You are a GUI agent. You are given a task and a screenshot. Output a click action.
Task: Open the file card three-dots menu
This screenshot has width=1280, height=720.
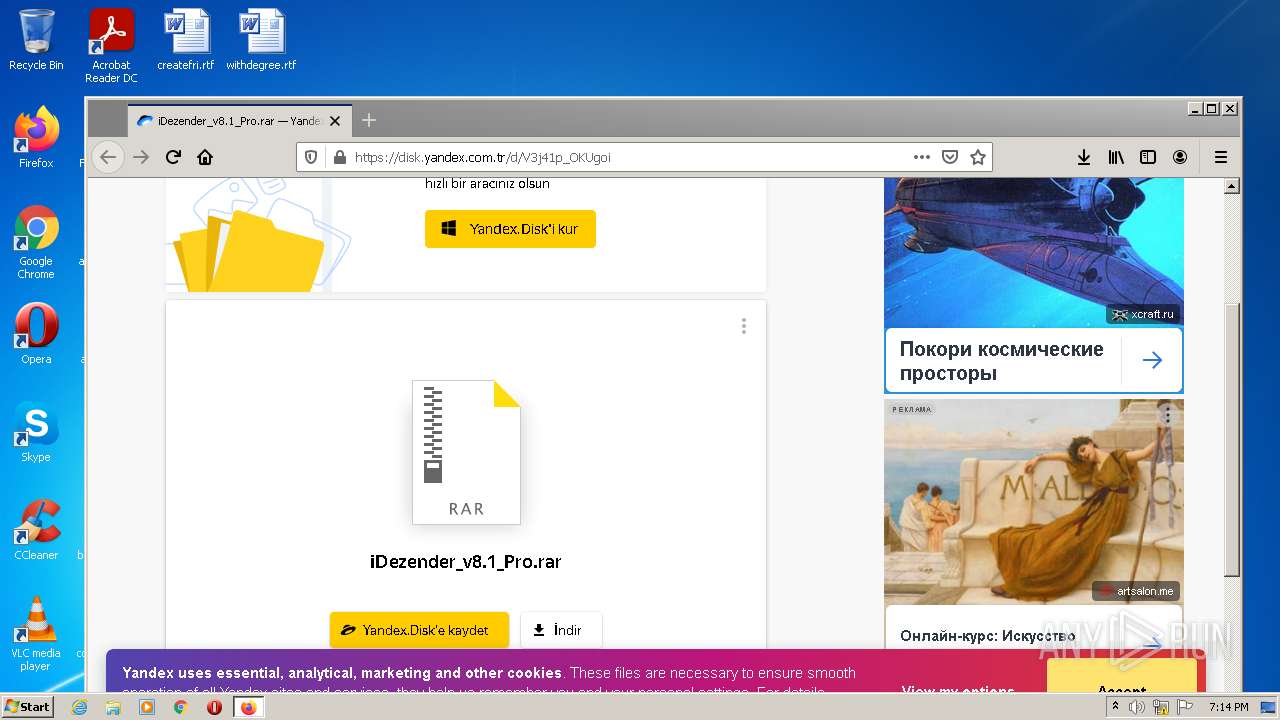(743, 326)
